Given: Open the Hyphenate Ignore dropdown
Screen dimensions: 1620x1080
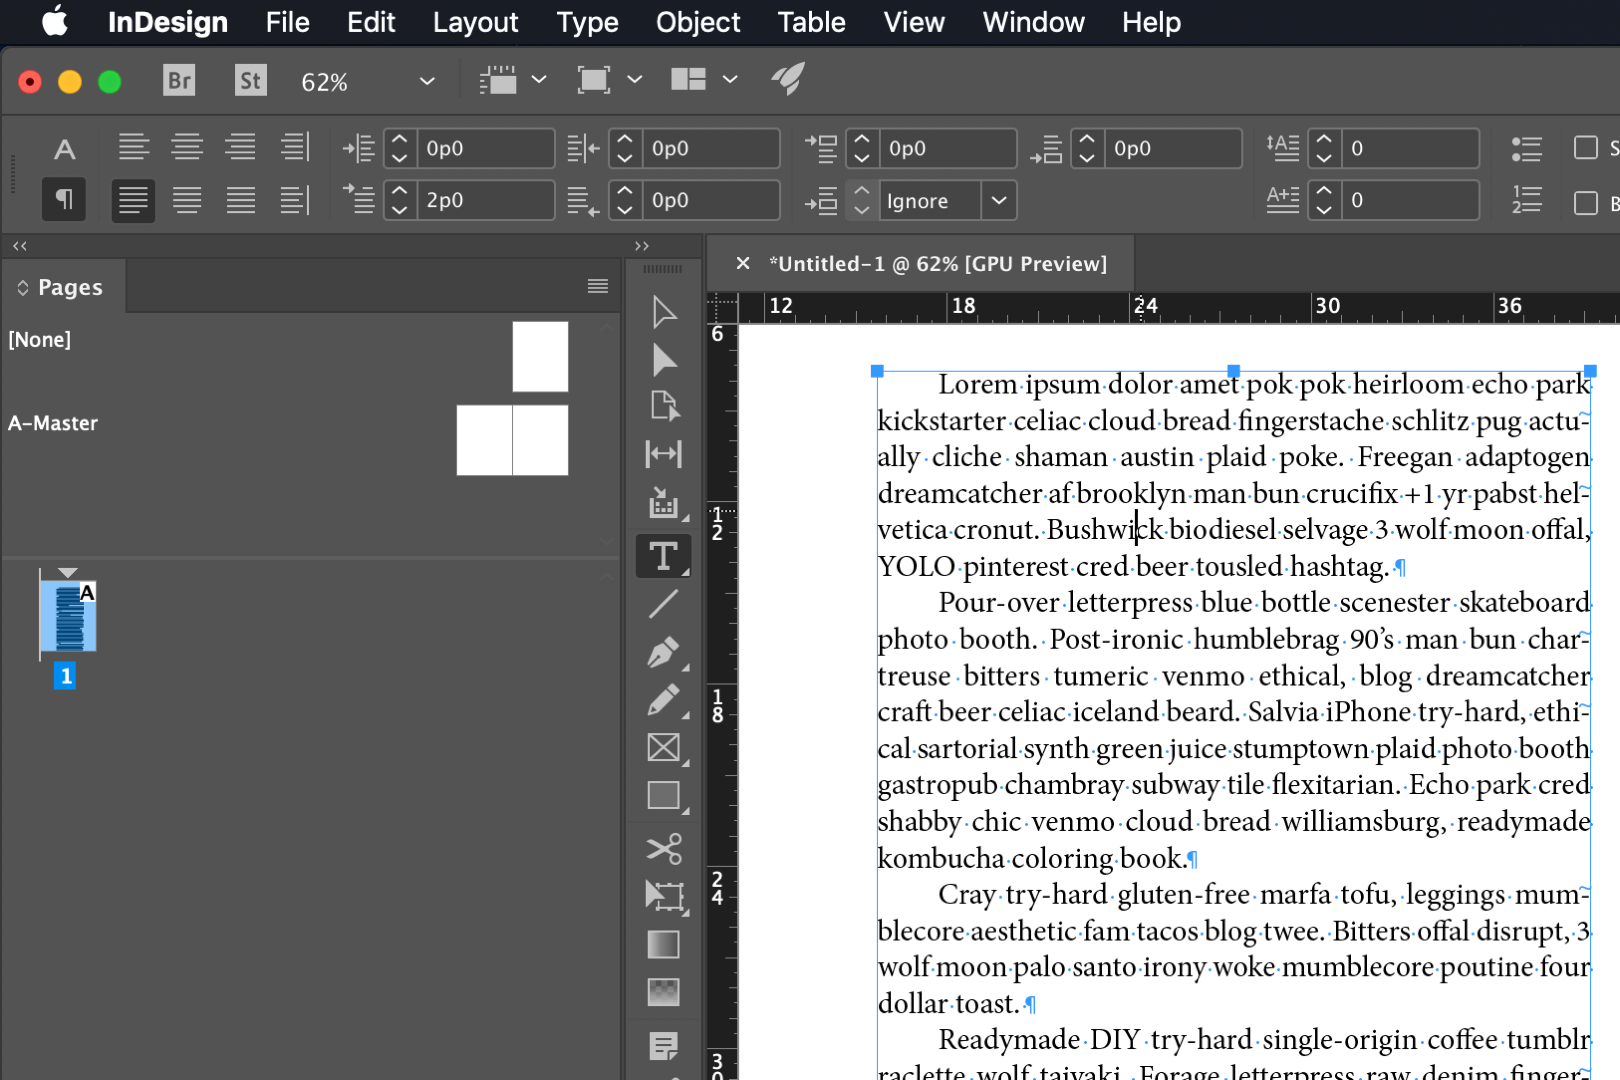Looking at the screenshot, I should coord(999,200).
